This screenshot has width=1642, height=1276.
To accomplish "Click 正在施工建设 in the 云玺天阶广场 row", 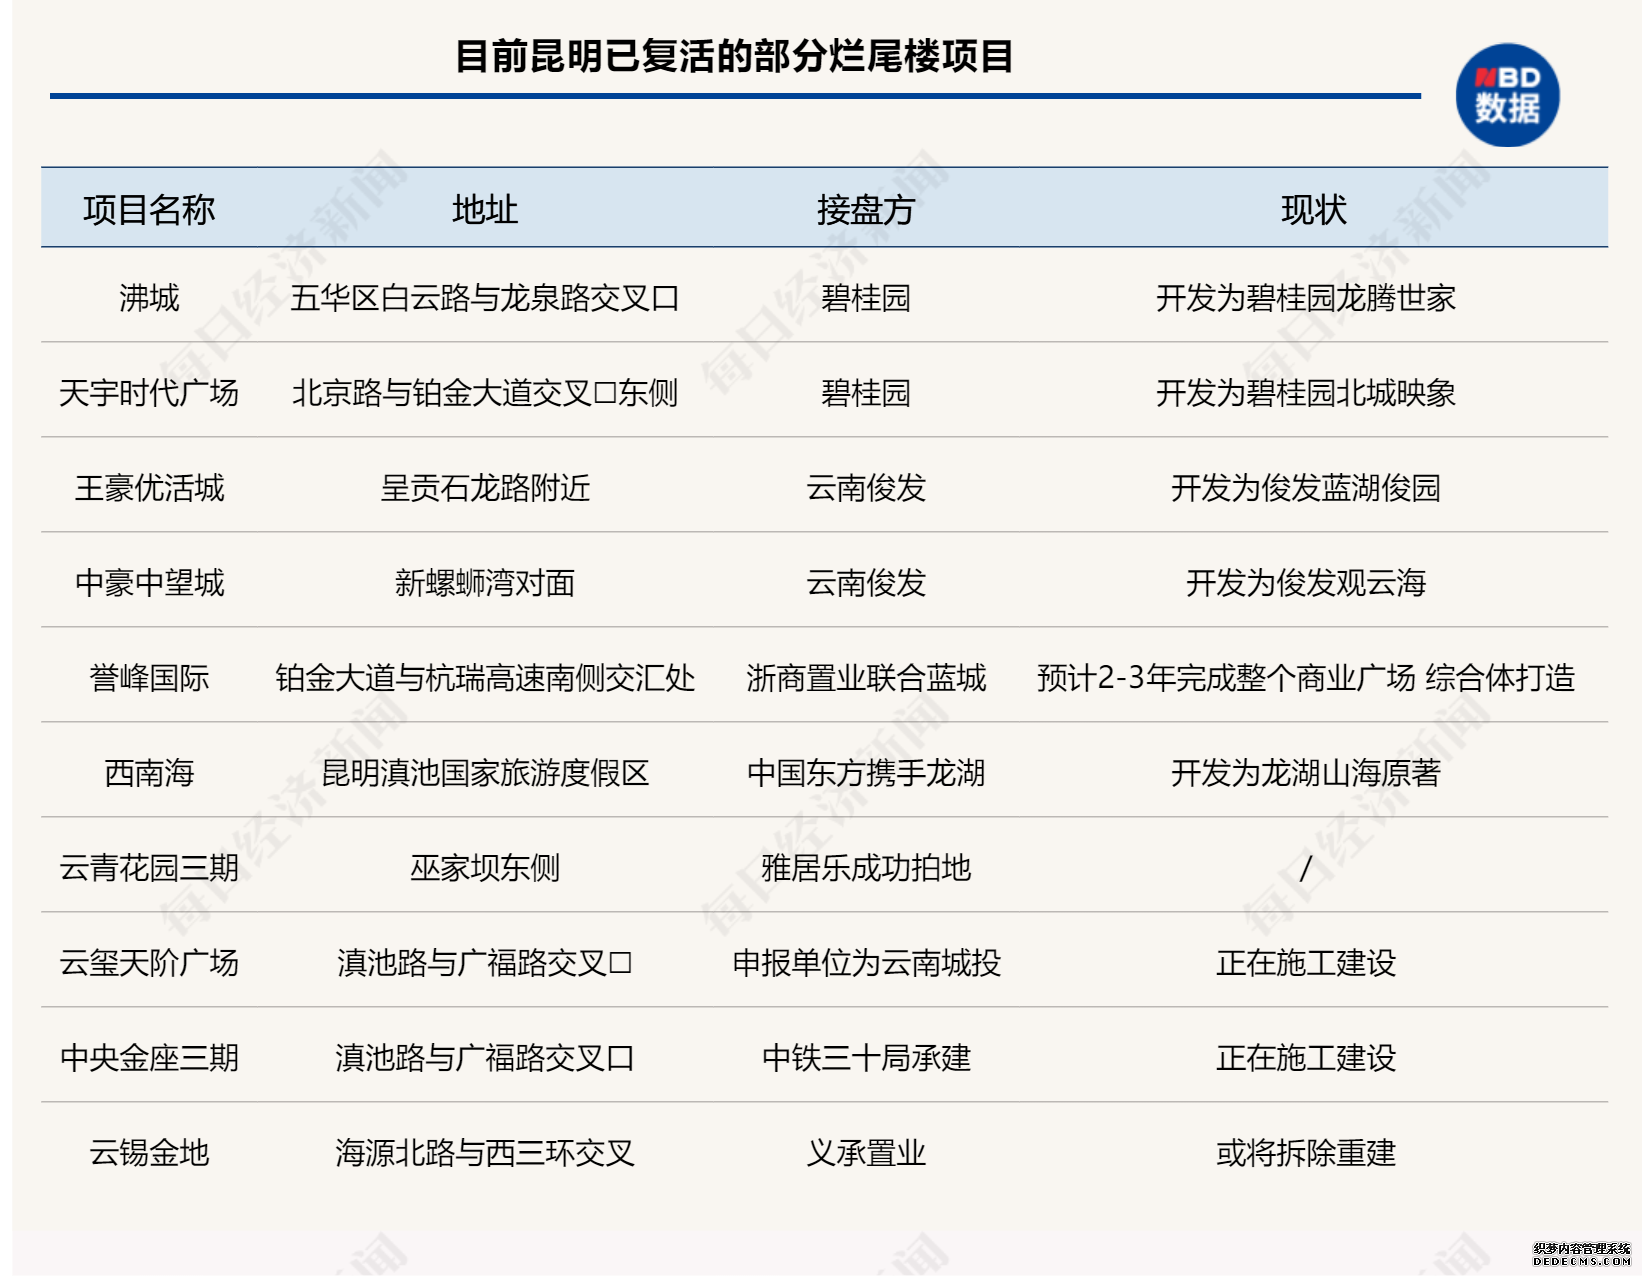I will pos(1306,963).
